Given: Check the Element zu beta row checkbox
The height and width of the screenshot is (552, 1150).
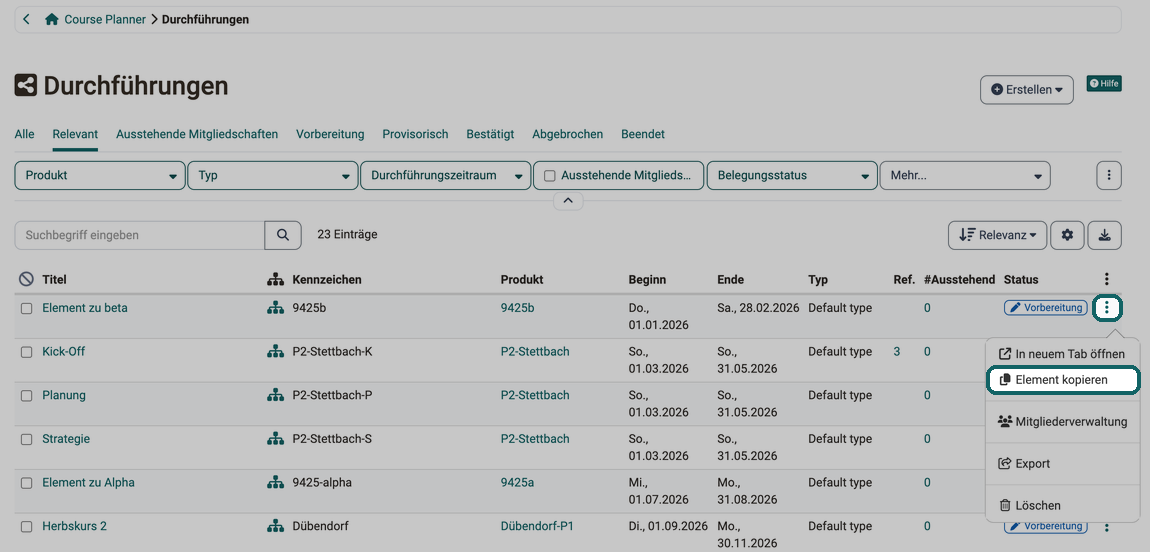Looking at the screenshot, I should point(26,309).
